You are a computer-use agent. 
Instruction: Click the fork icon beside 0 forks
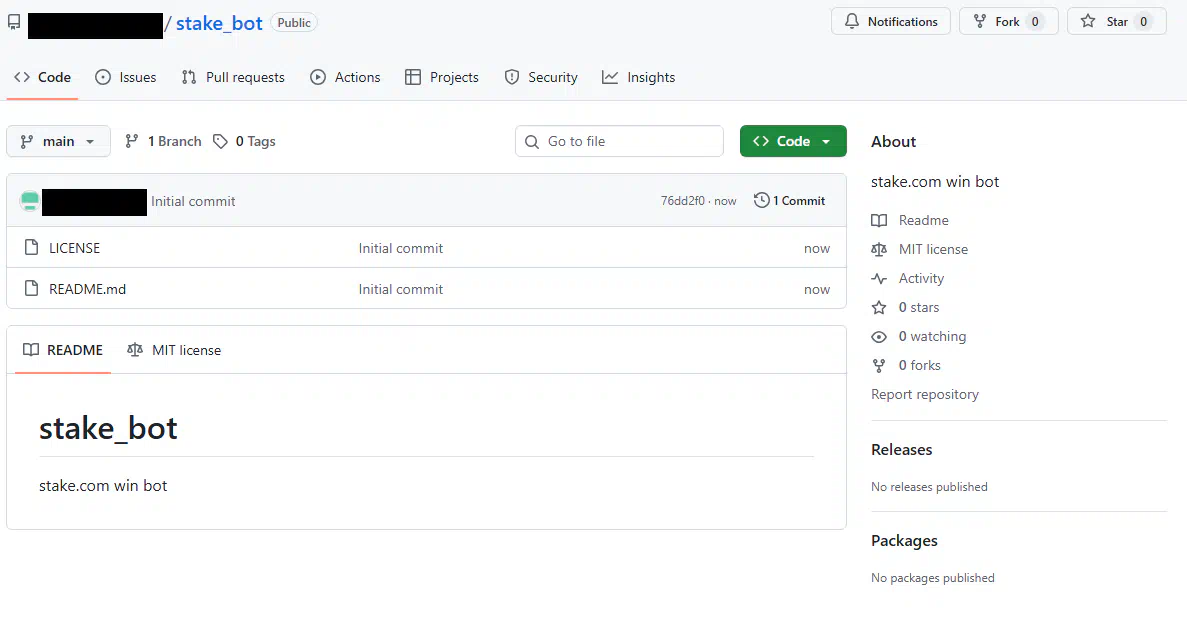[879, 365]
